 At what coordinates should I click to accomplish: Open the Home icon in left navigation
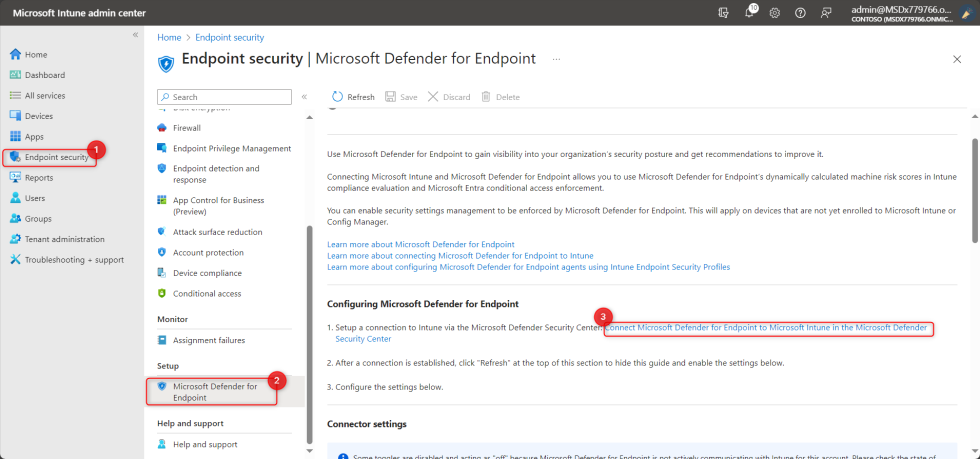coord(16,54)
